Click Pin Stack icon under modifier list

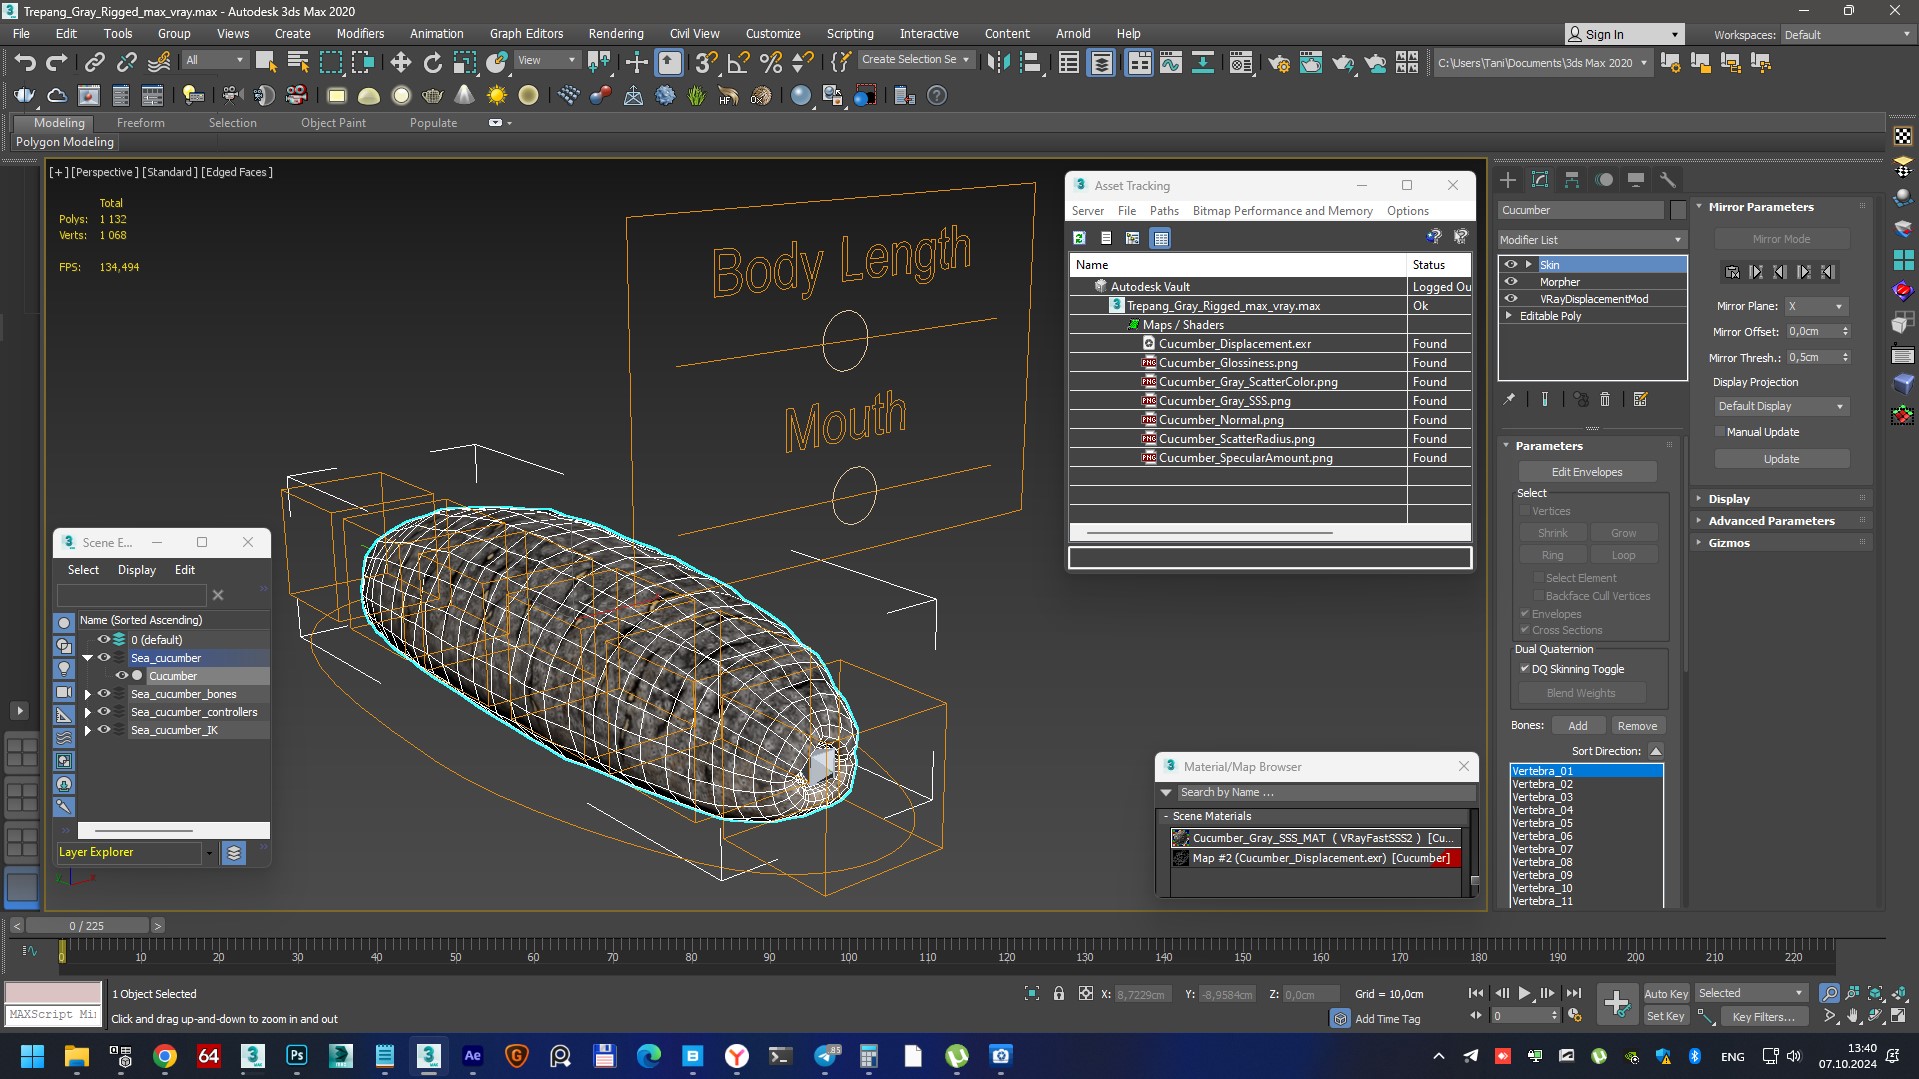tap(1509, 399)
